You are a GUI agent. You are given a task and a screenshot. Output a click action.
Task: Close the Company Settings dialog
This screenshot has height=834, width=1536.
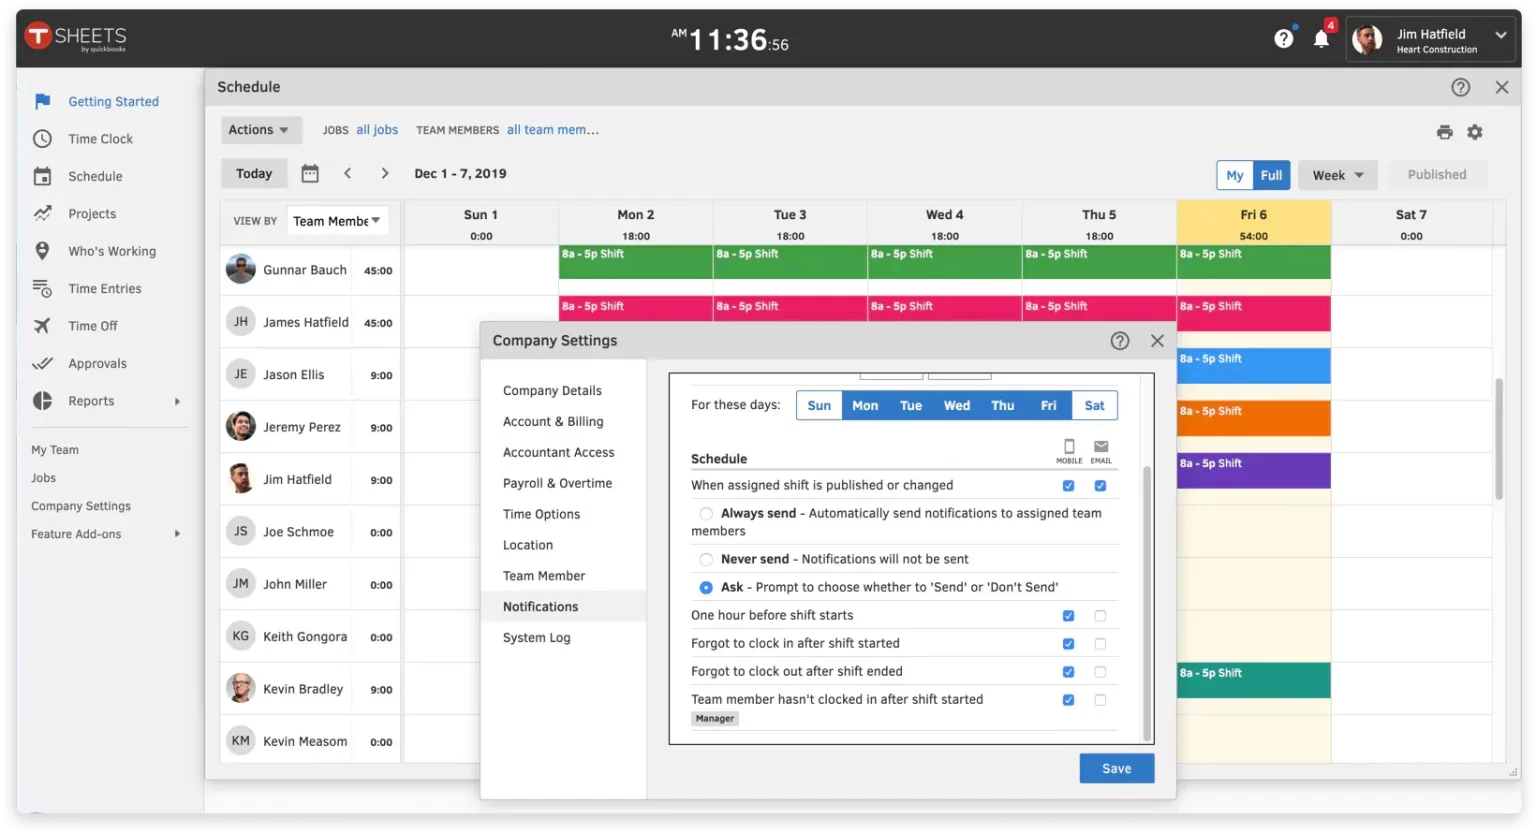pyautogui.click(x=1157, y=341)
